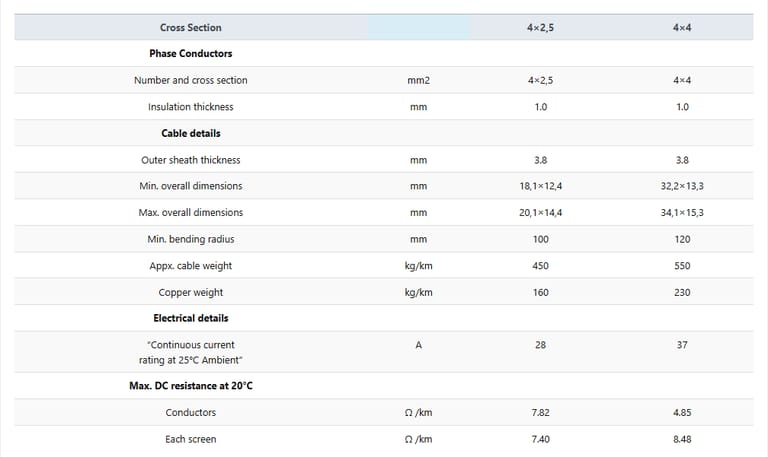Click kg/km unit in the cable weight row
Image resolution: width=768 pixels, height=457 pixels.
418,266
